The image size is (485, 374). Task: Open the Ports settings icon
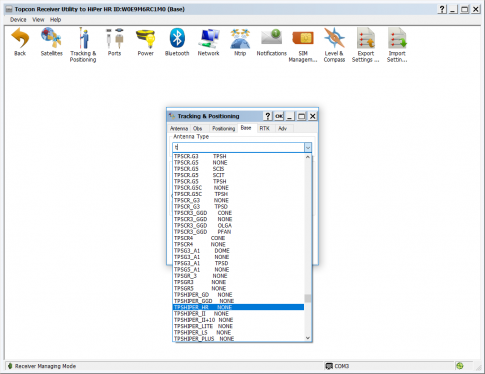114,39
